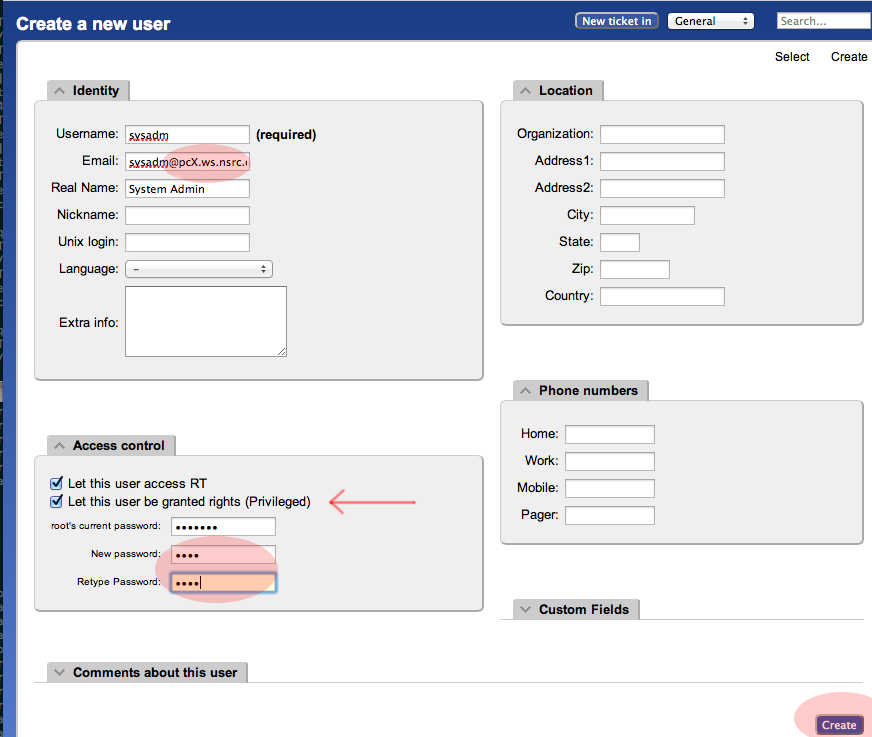Open the Create menu link
The width and height of the screenshot is (872, 737).
(849, 57)
